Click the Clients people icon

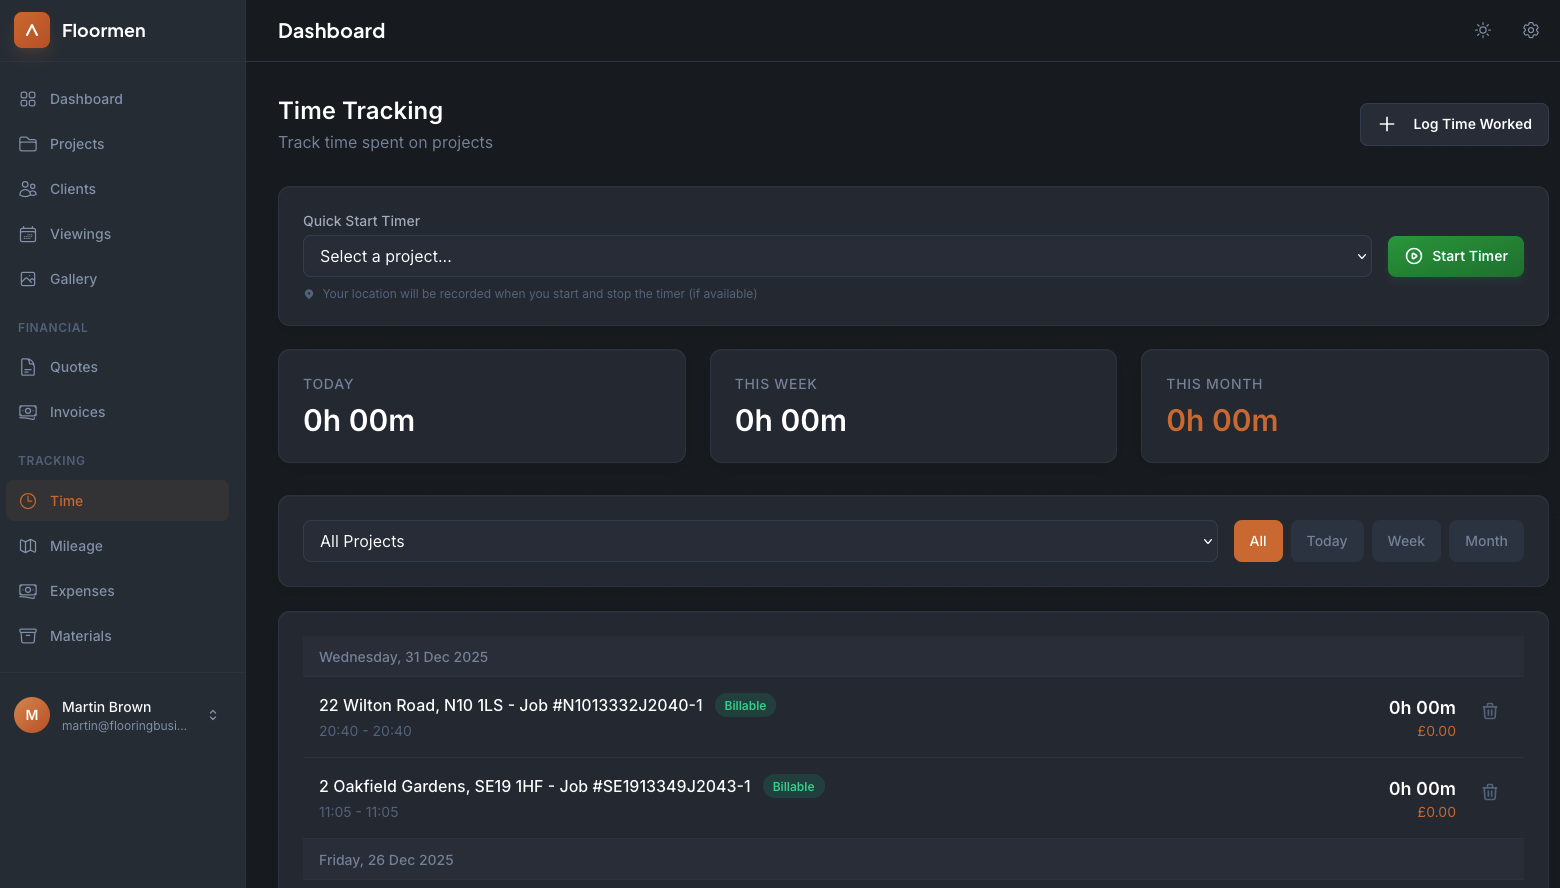(28, 188)
